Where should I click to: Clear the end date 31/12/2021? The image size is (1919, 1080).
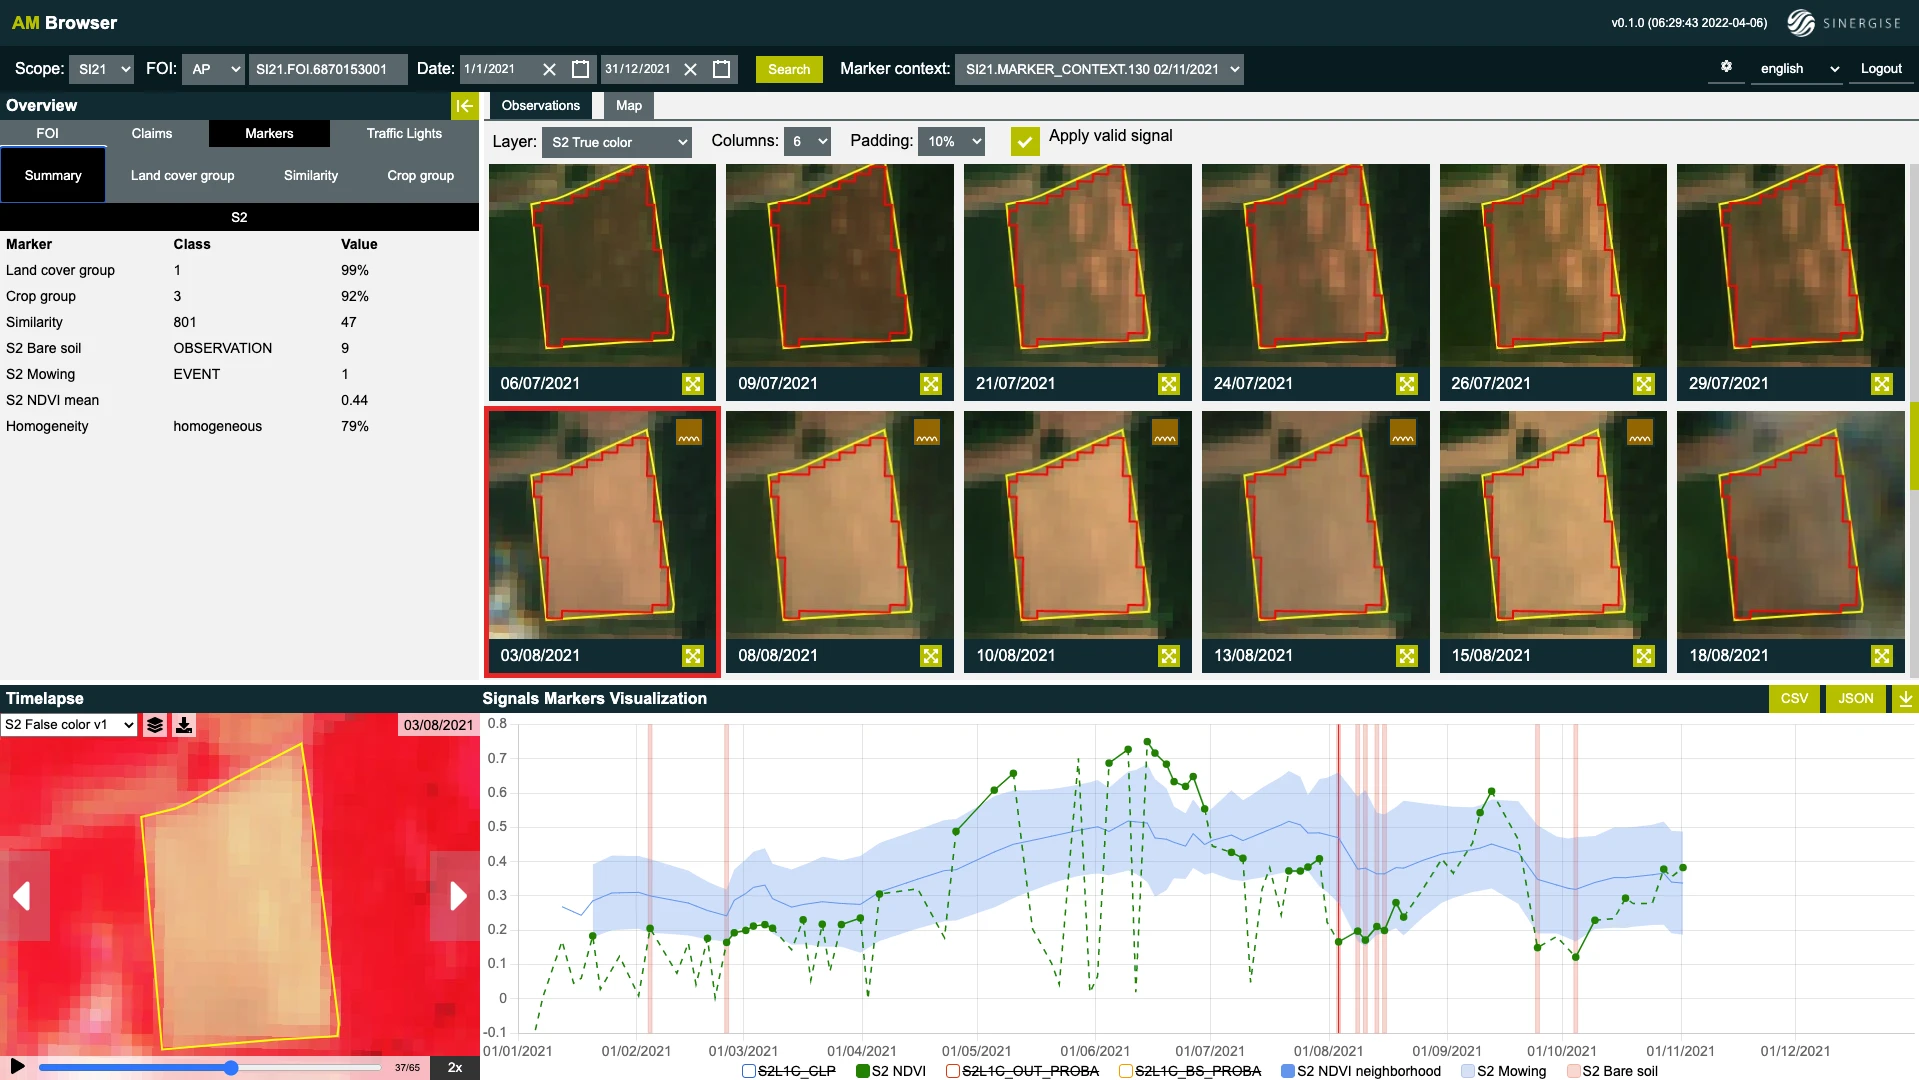690,69
